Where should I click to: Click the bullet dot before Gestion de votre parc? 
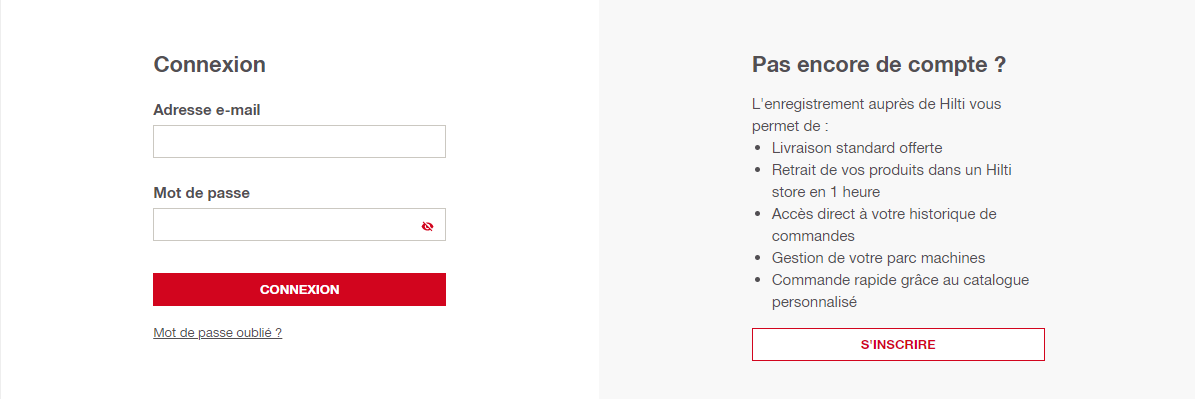[x=758, y=258]
